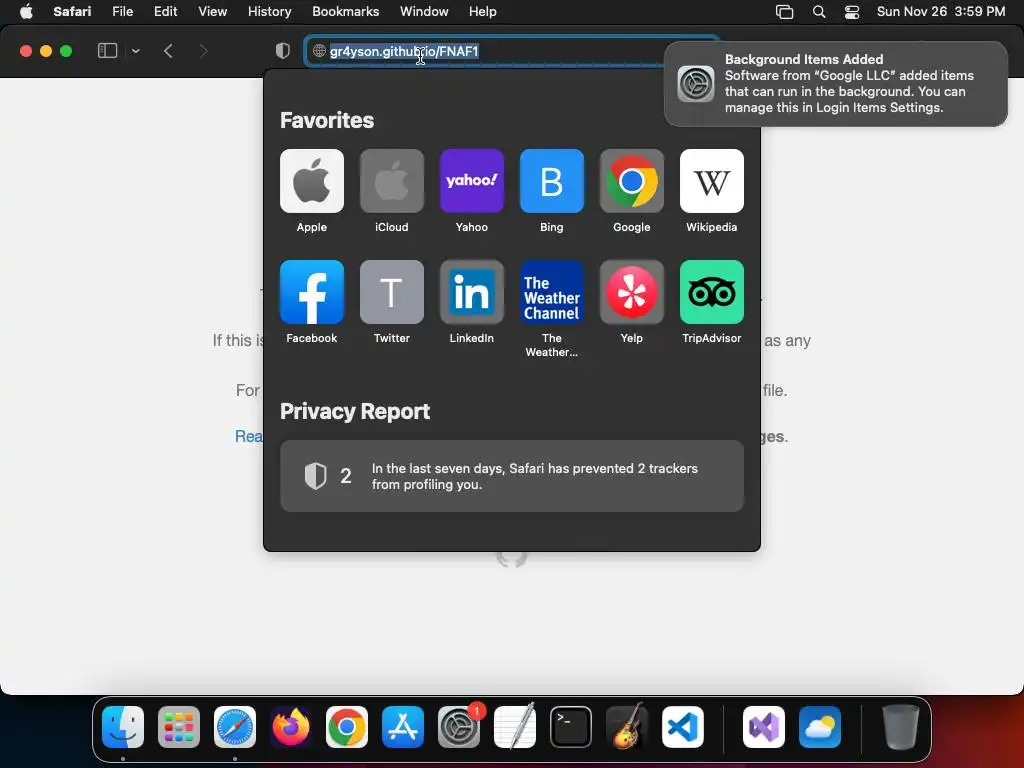
Task: Open the Window menu
Action: click(424, 12)
